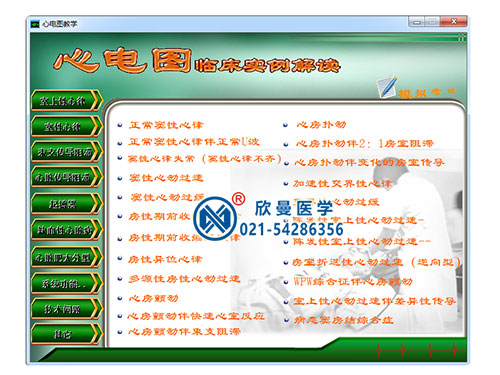View the WPW综合征伴心房颤动 example
500x375 pixels.
click(353, 282)
